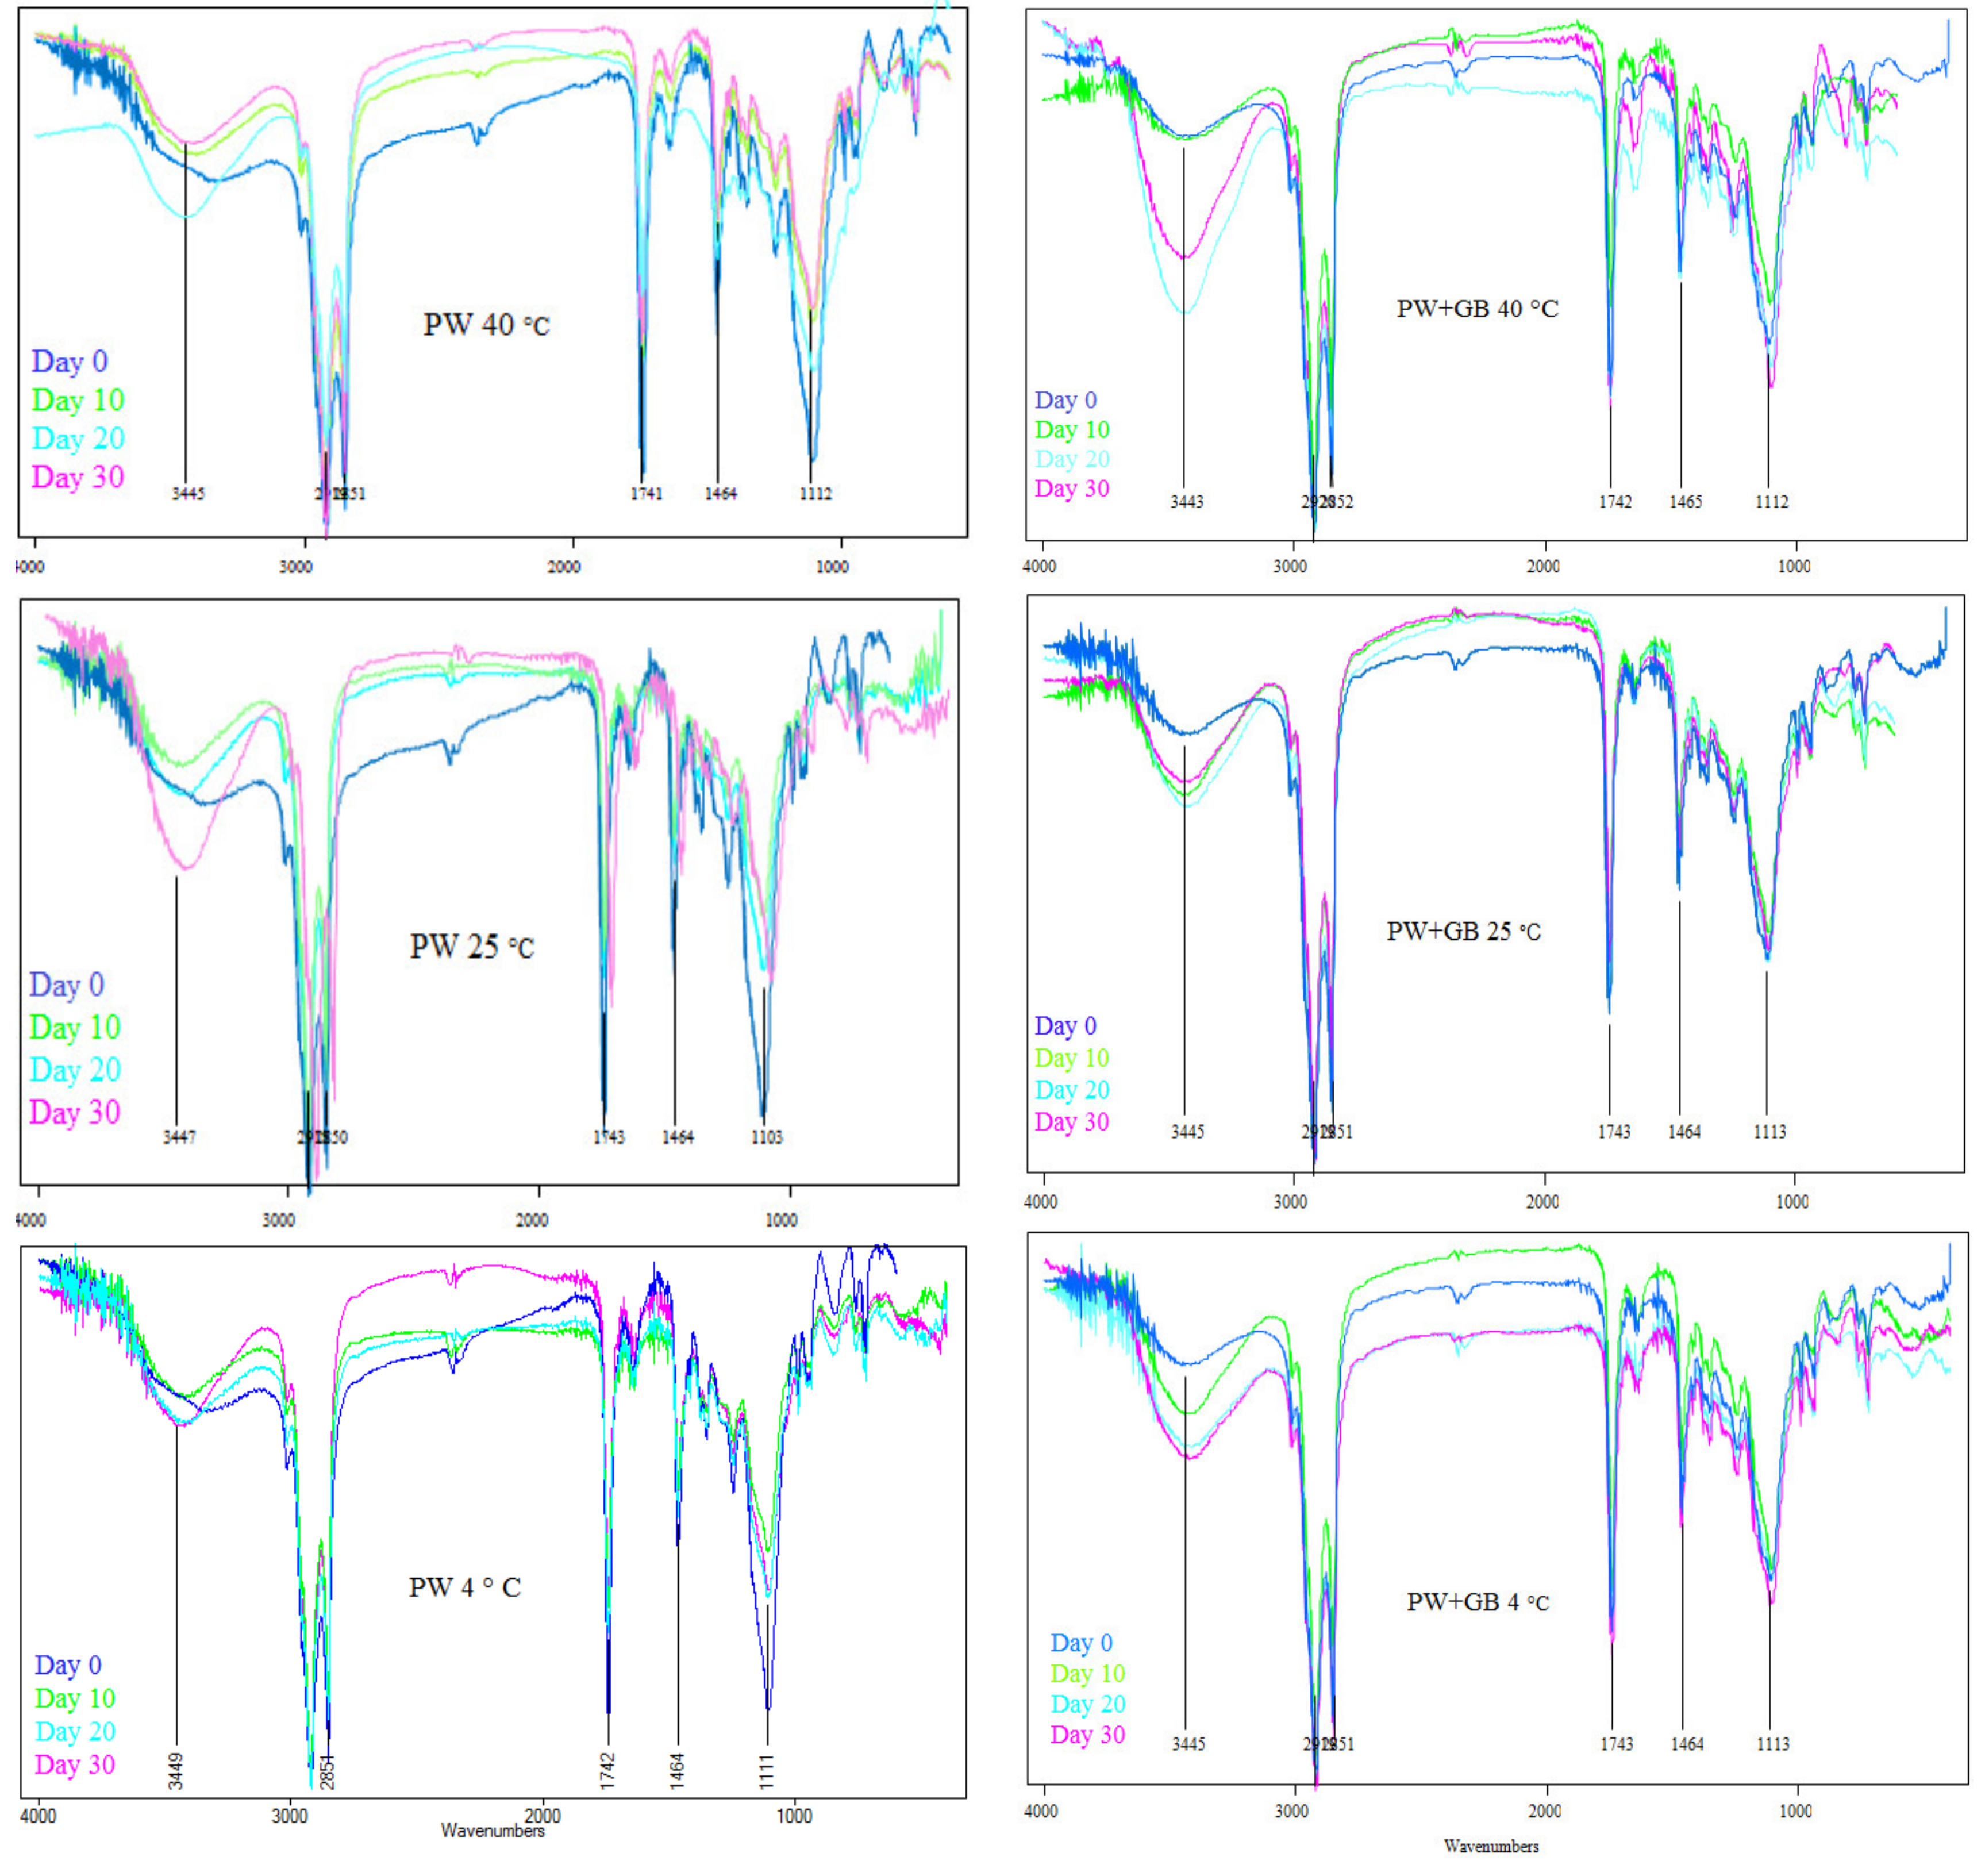The height and width of the screenshot is (1876, 1985).
Task: Click the 3449 peak label
Action: (x=176, y=1772)
